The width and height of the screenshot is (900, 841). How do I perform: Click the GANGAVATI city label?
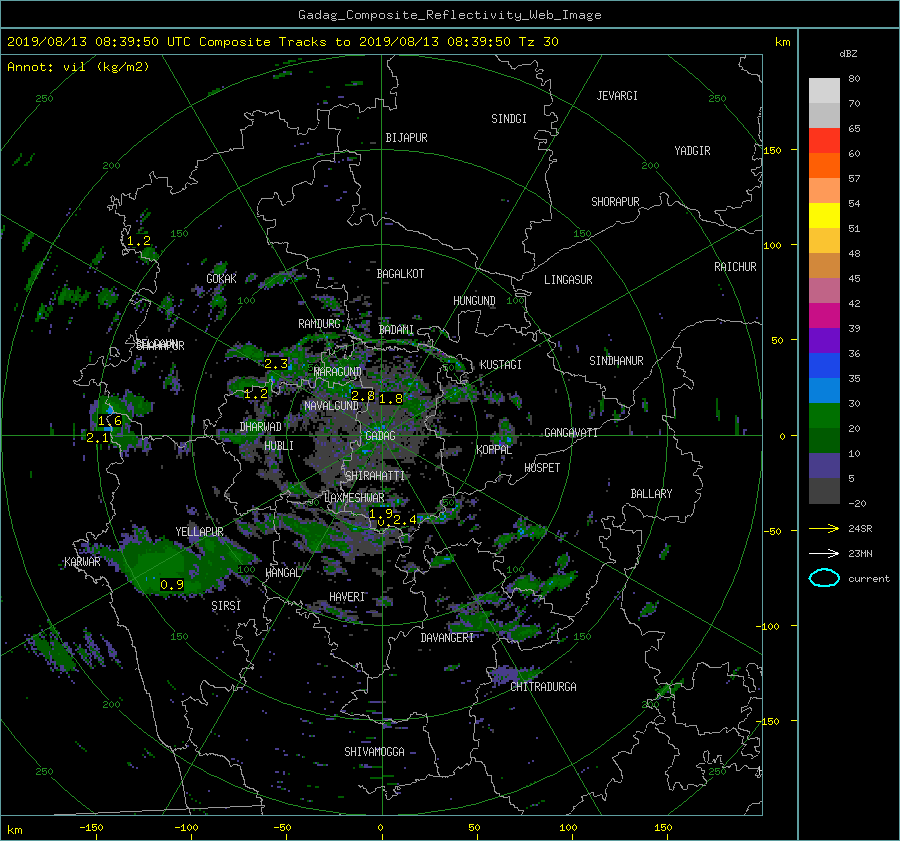[x=571, y=433]
